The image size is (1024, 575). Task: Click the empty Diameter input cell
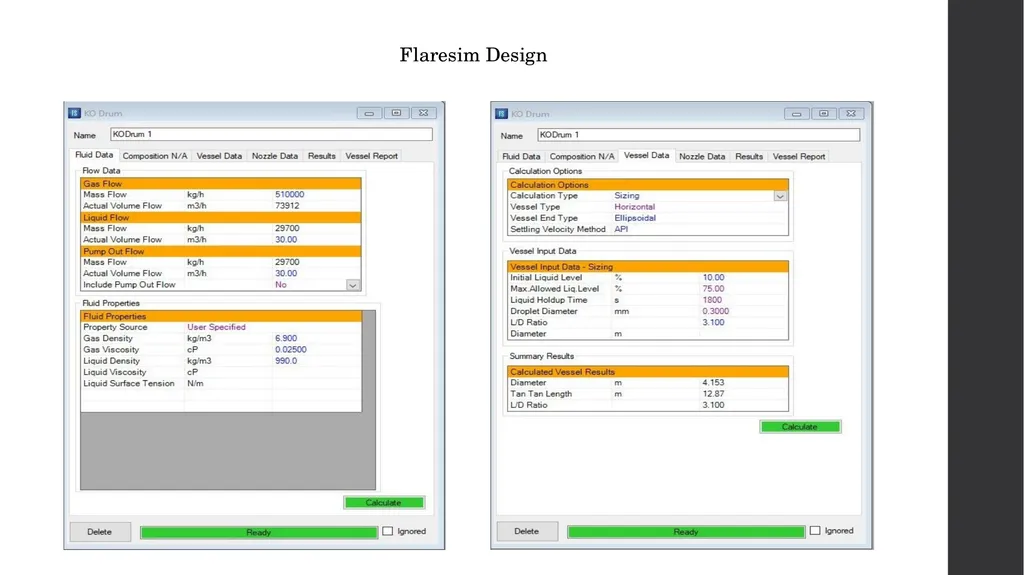(744, 334)
